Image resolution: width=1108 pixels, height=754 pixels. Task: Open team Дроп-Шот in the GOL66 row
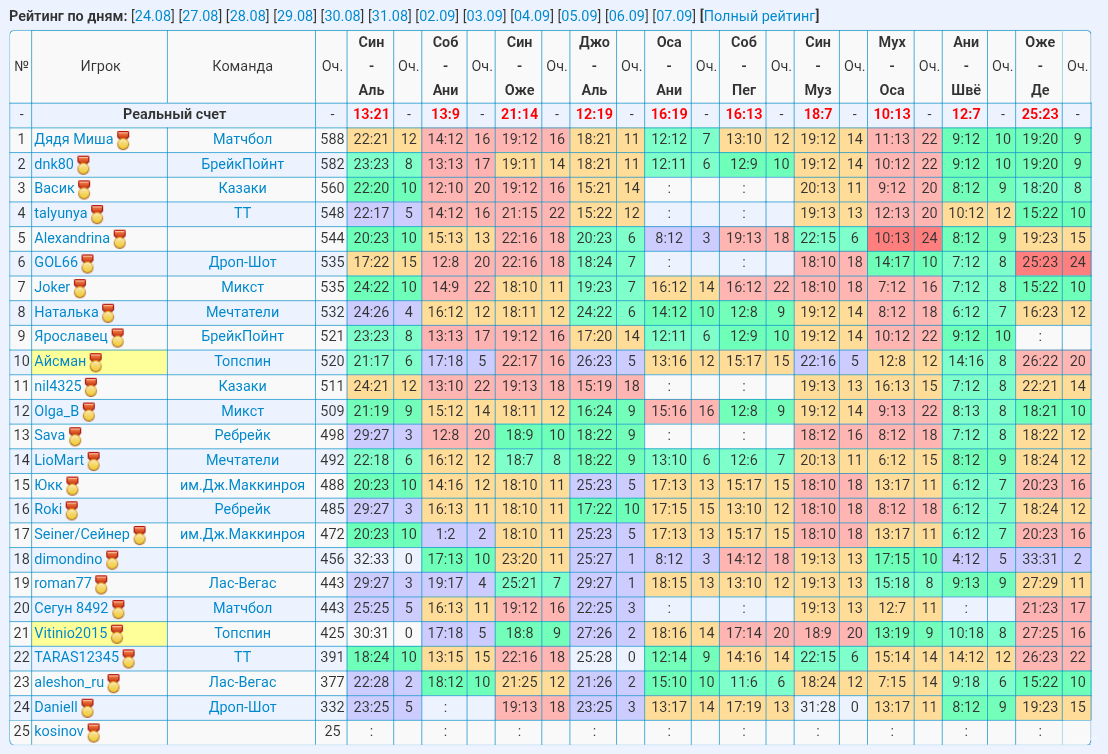(242, 262)
